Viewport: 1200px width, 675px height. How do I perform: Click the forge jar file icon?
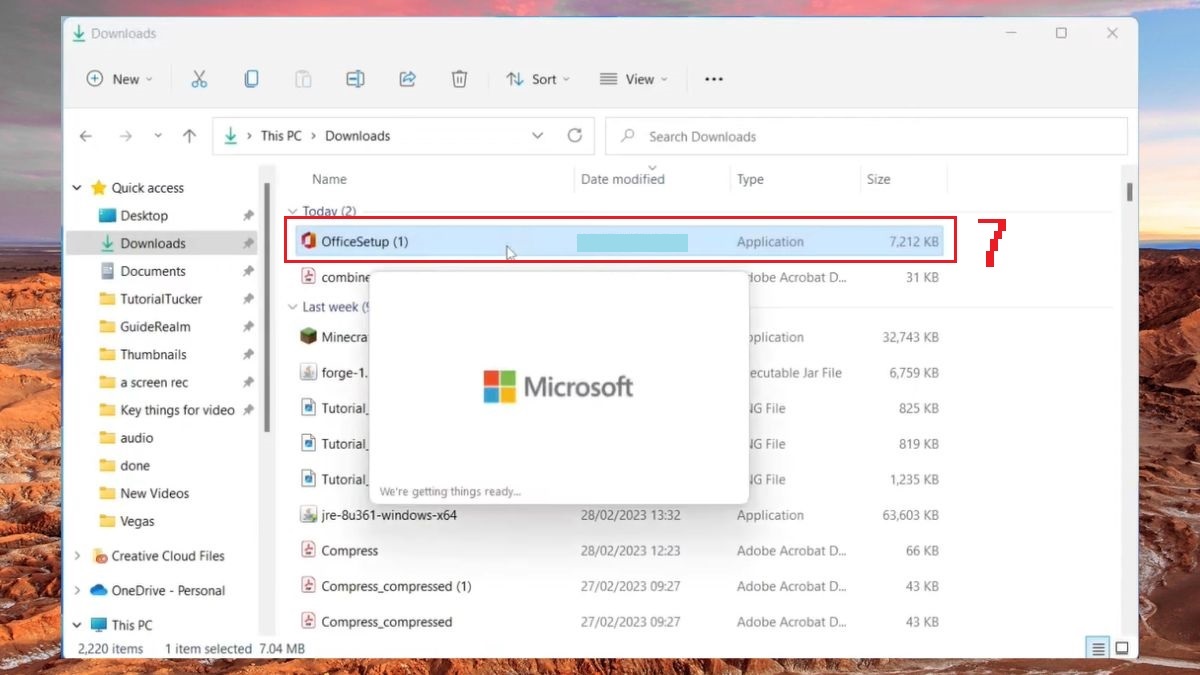pyautogui.click(x=309, y=372)
